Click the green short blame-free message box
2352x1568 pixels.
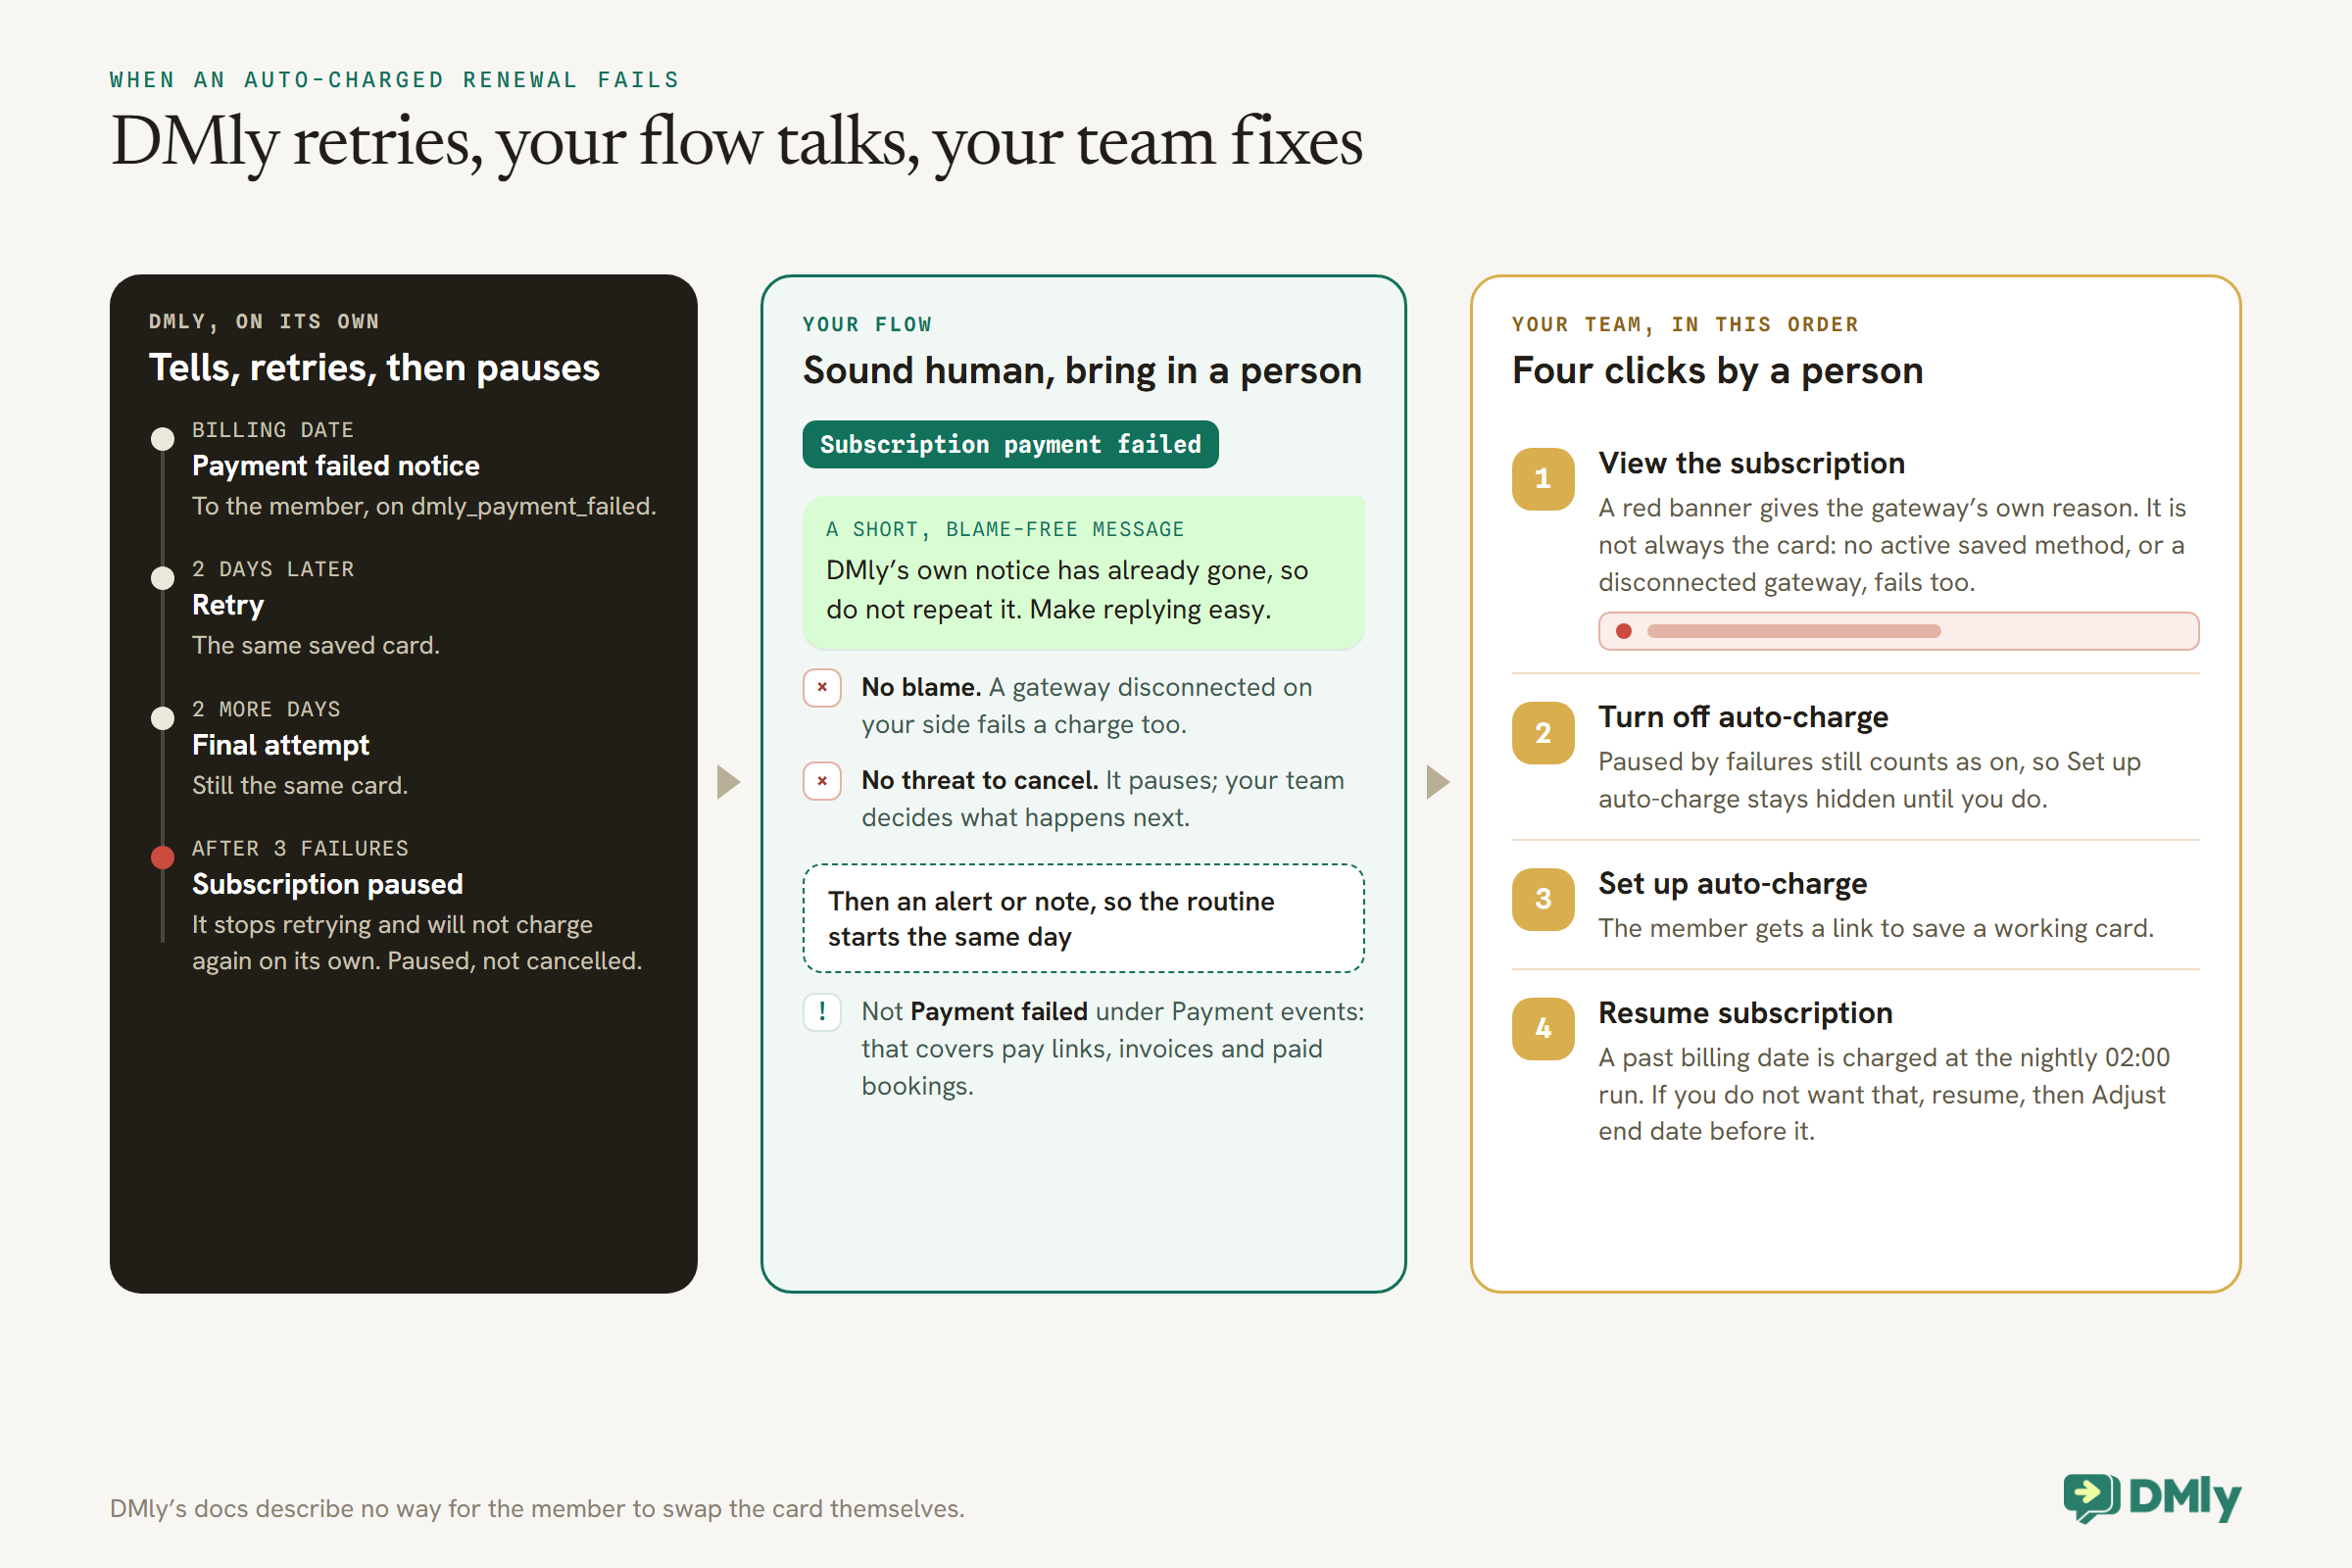[1083, 572]
